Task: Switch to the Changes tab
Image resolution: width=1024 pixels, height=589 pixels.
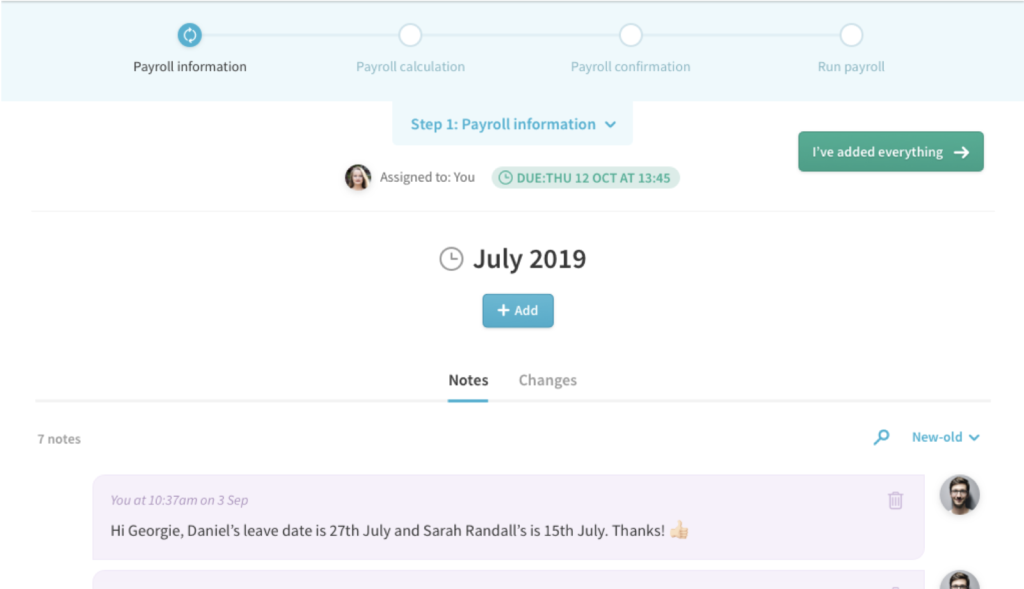Action: point(547,380)
